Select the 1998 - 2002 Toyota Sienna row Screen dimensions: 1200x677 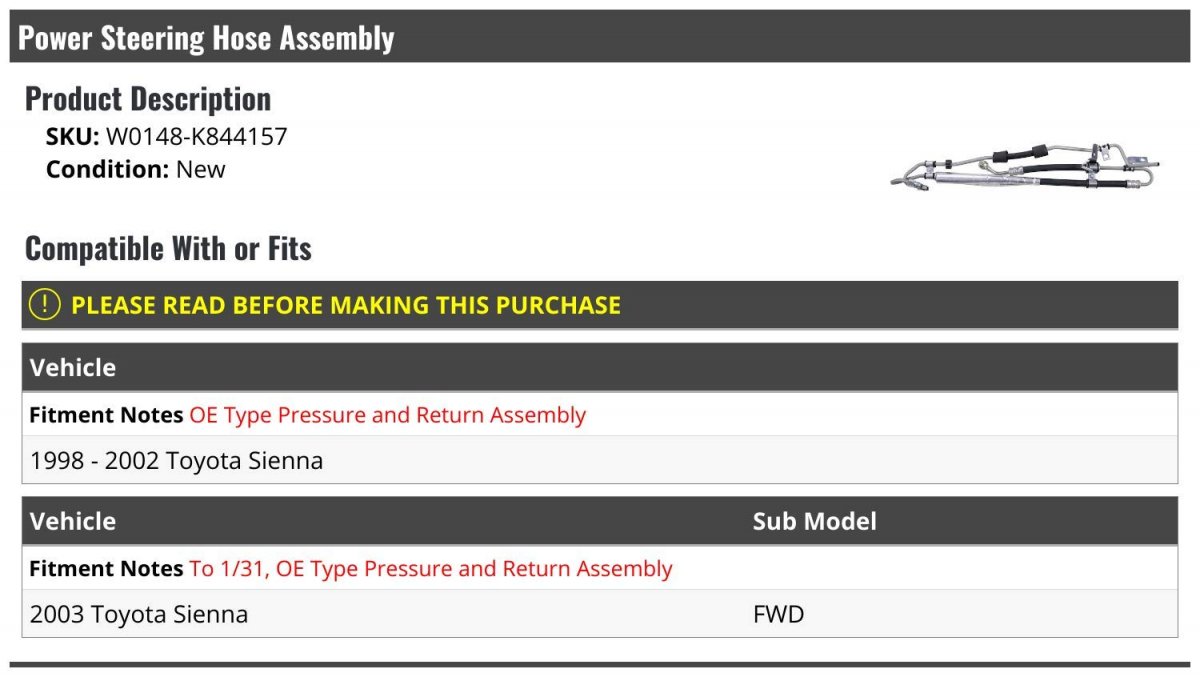coord(600,461)
